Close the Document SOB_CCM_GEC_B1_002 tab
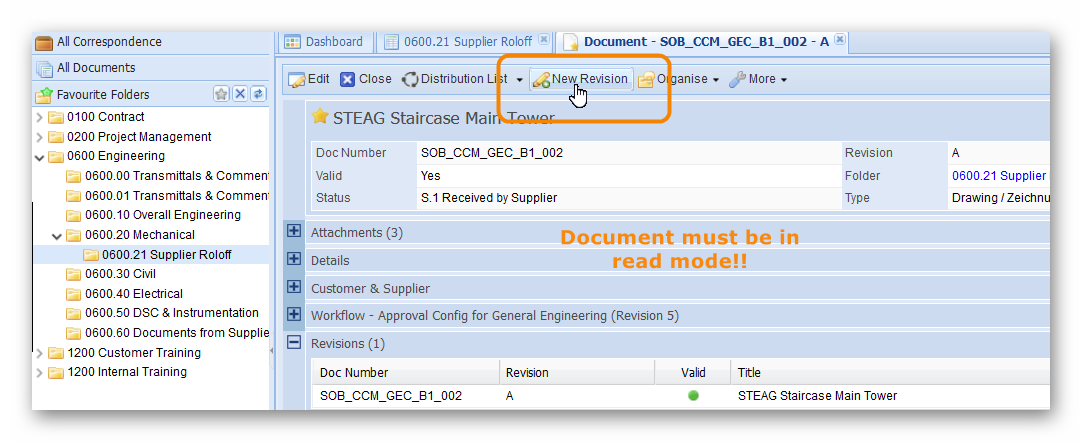This screenshot has height=442, width=1082. [x=840, y=40]
